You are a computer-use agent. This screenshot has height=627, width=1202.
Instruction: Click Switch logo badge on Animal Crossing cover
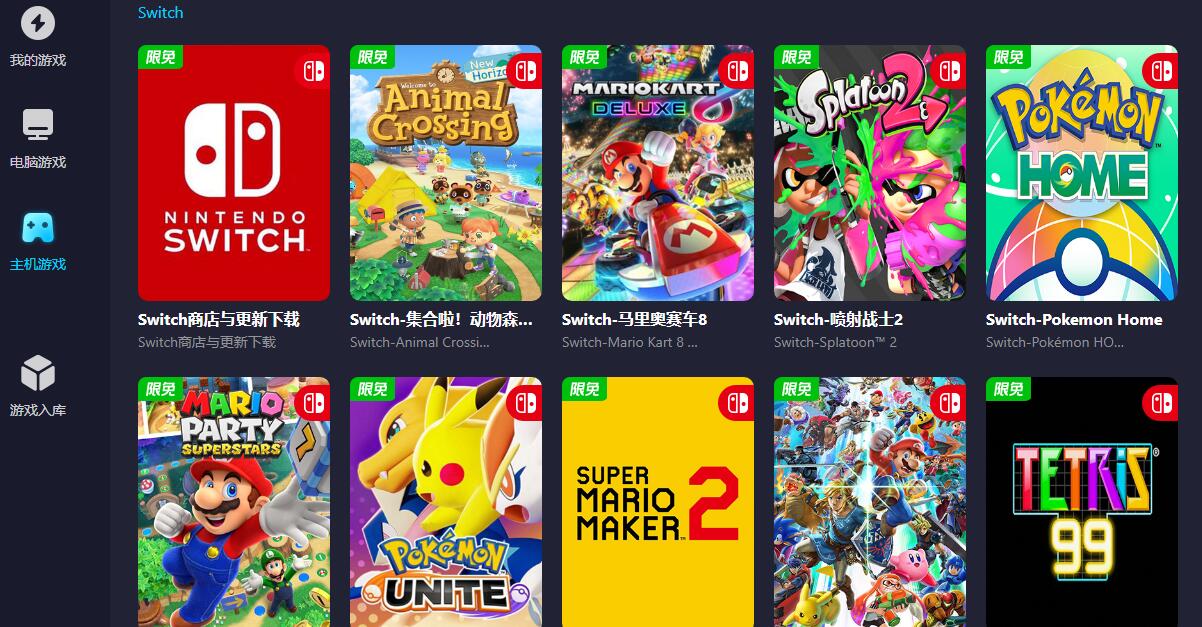tap(525, 70)
